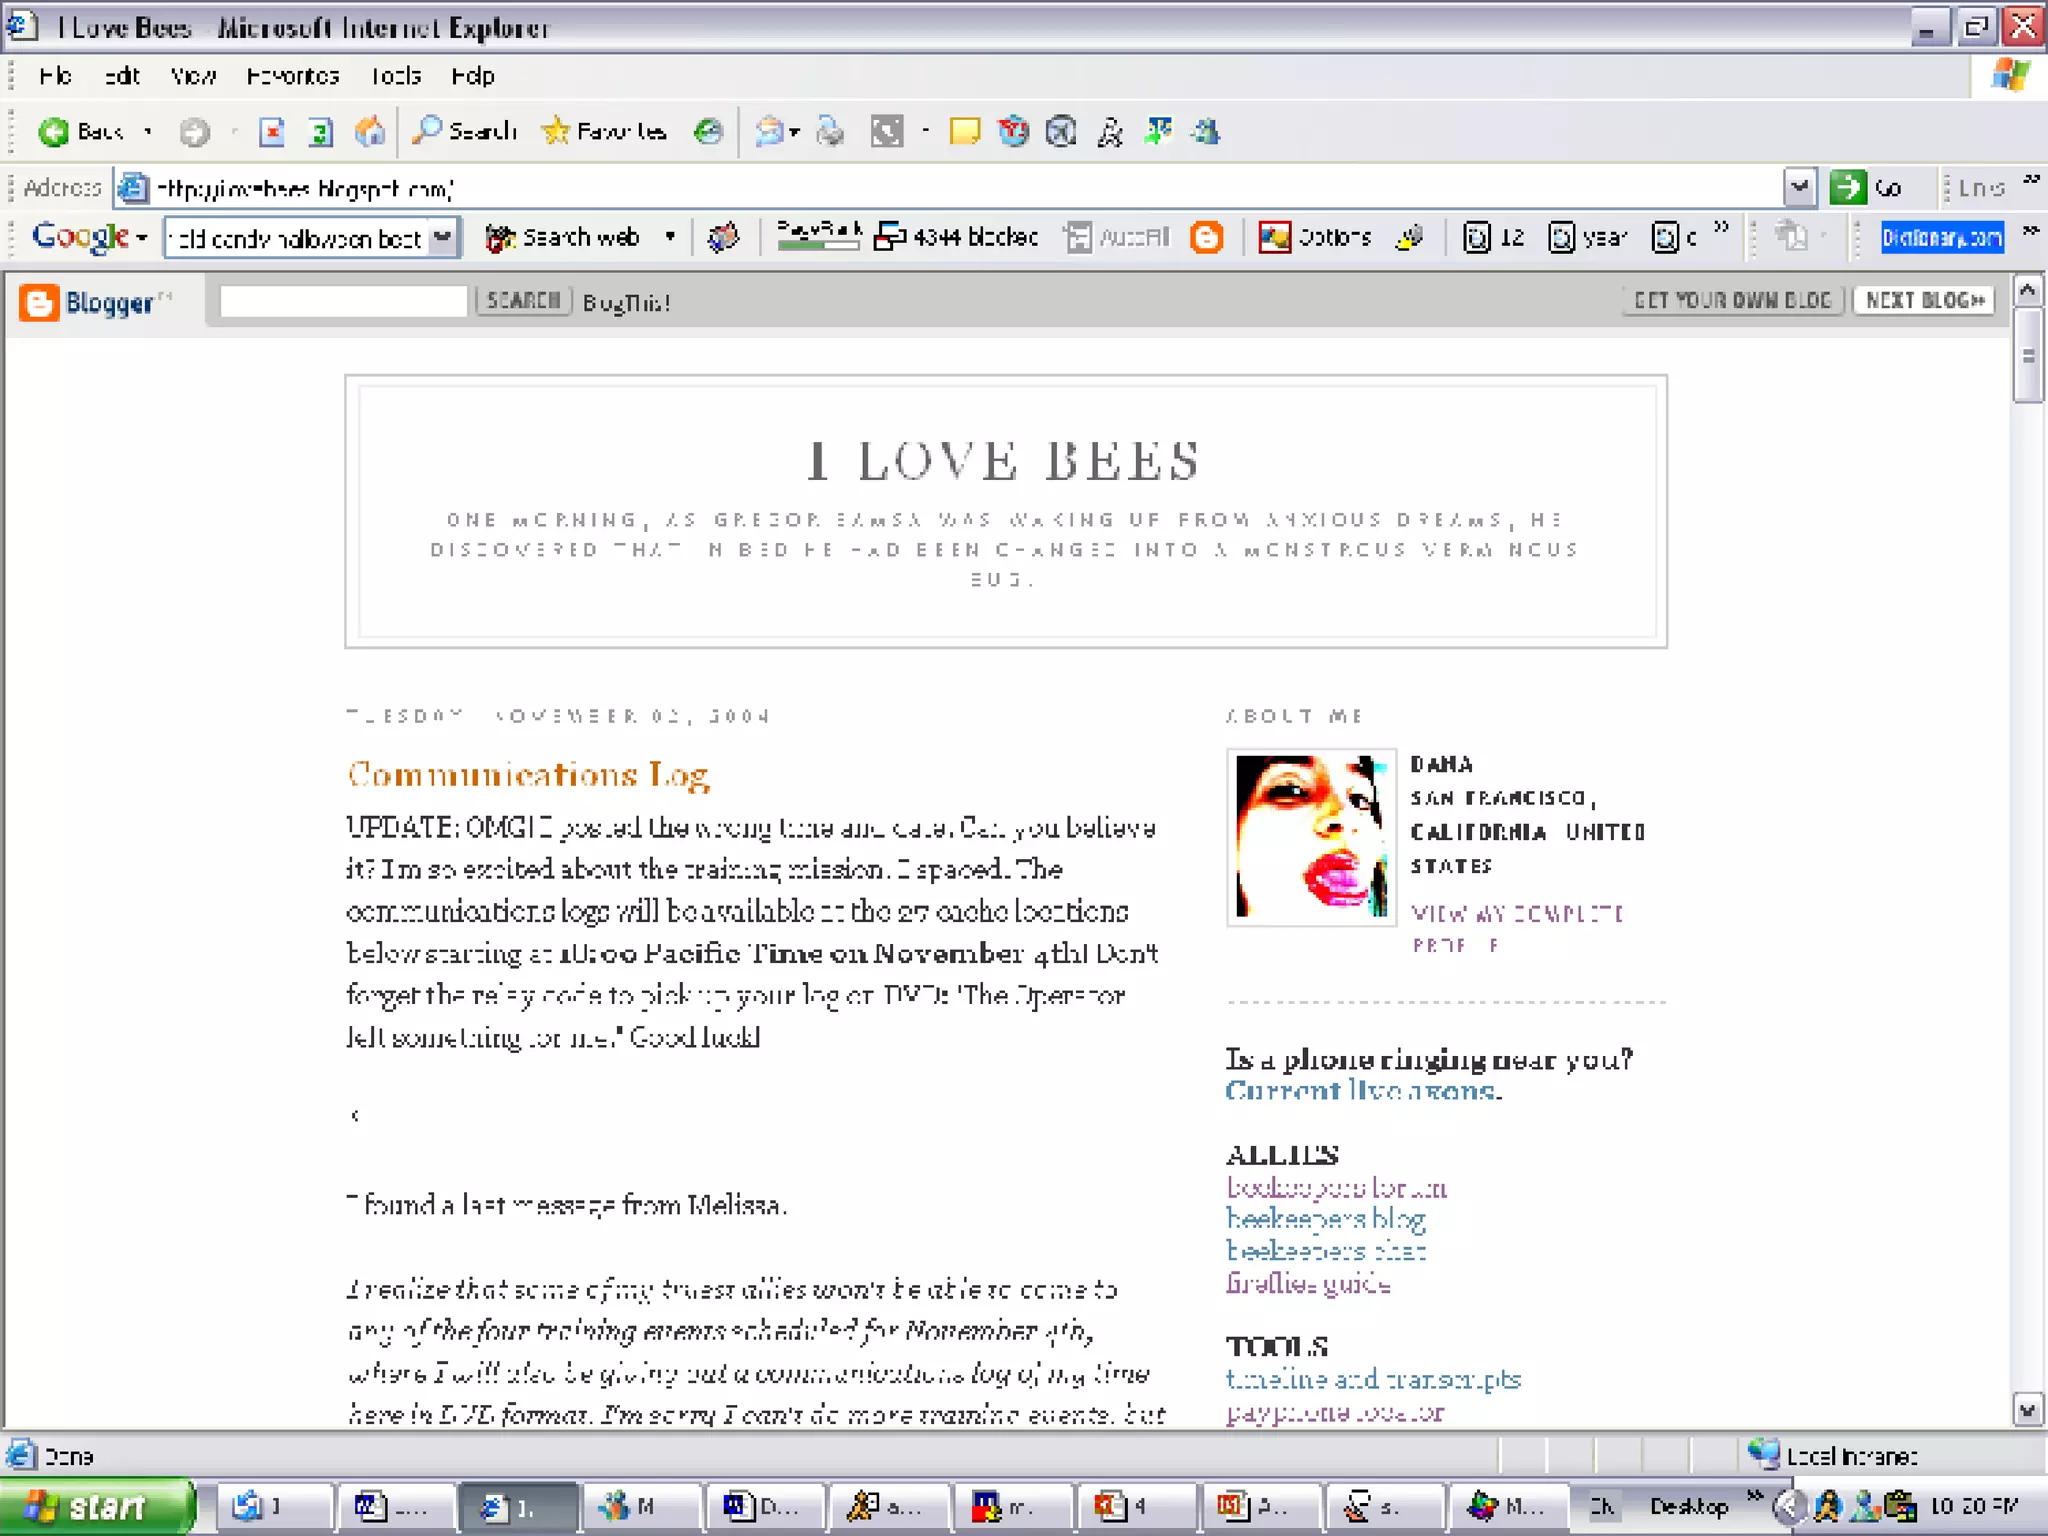Viewport: 2048px width, 1536px height.
Task: Click the Back navigation arrow button
Action: click(x=55, y=132)
